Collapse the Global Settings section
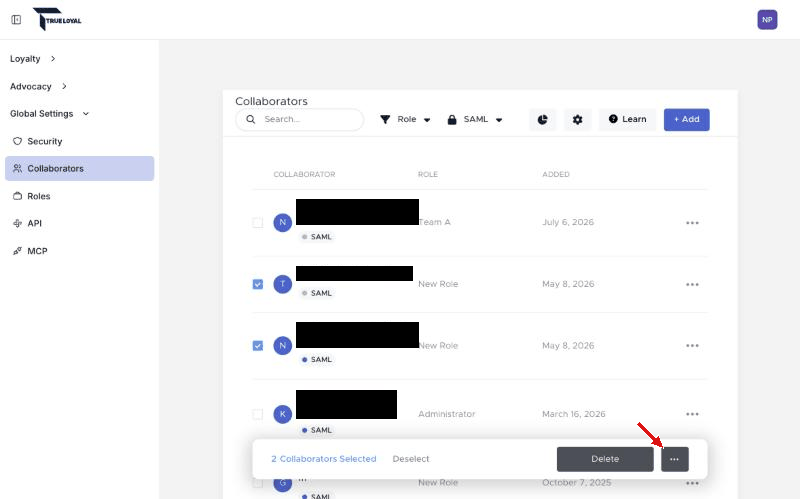800x499 pixels. (49, 114)
